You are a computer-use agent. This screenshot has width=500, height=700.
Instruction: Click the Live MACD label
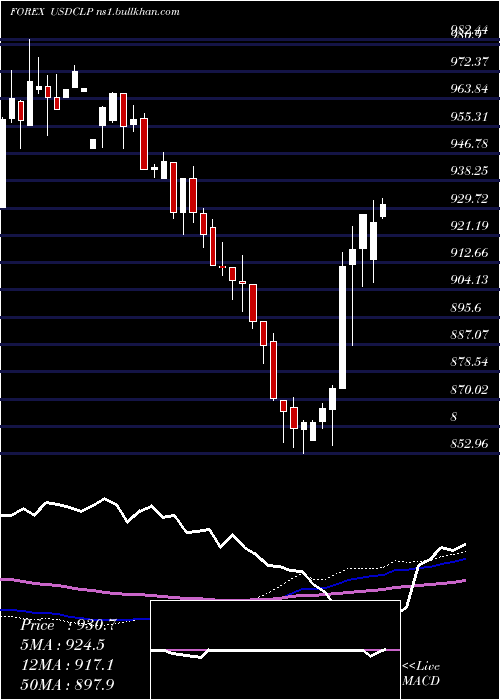(421, 673)
